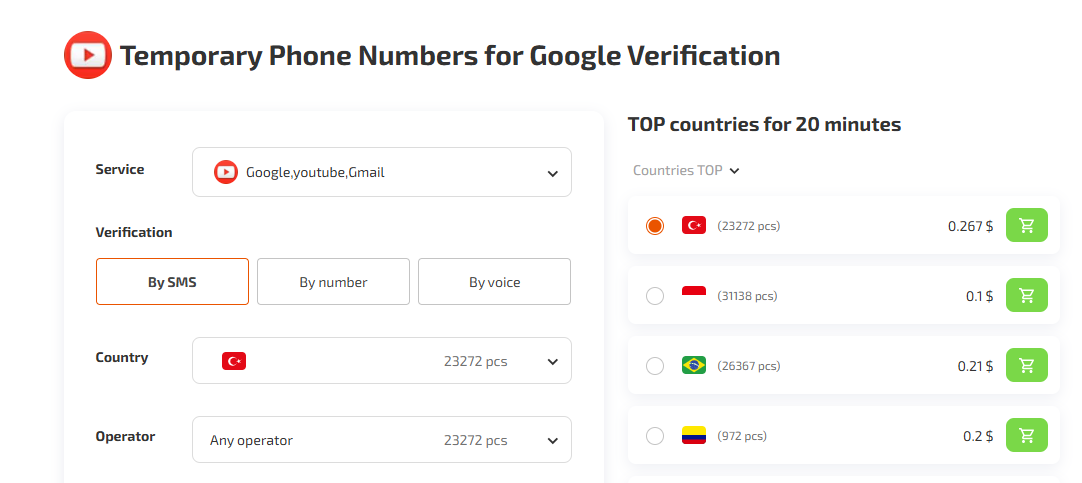Select the radio button for the 31138 pcs country
This screenshot has width=1082, height=483.
tap(655, 296)
